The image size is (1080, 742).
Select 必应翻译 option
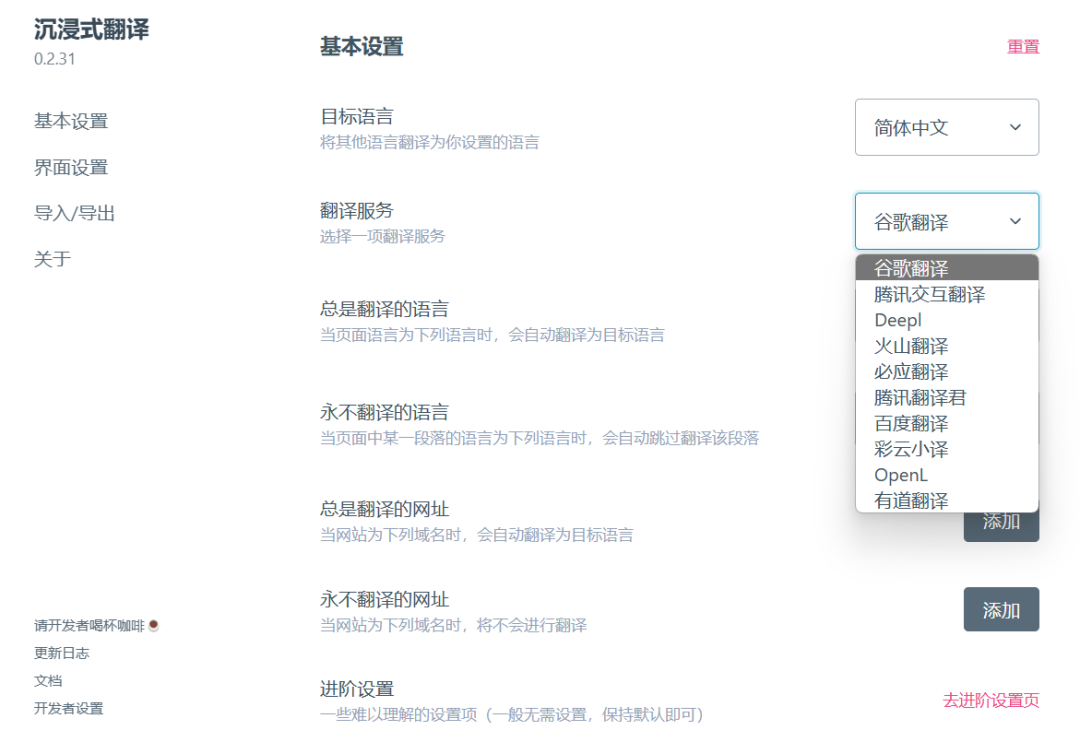pyautogui.click(x=946, y=371)
